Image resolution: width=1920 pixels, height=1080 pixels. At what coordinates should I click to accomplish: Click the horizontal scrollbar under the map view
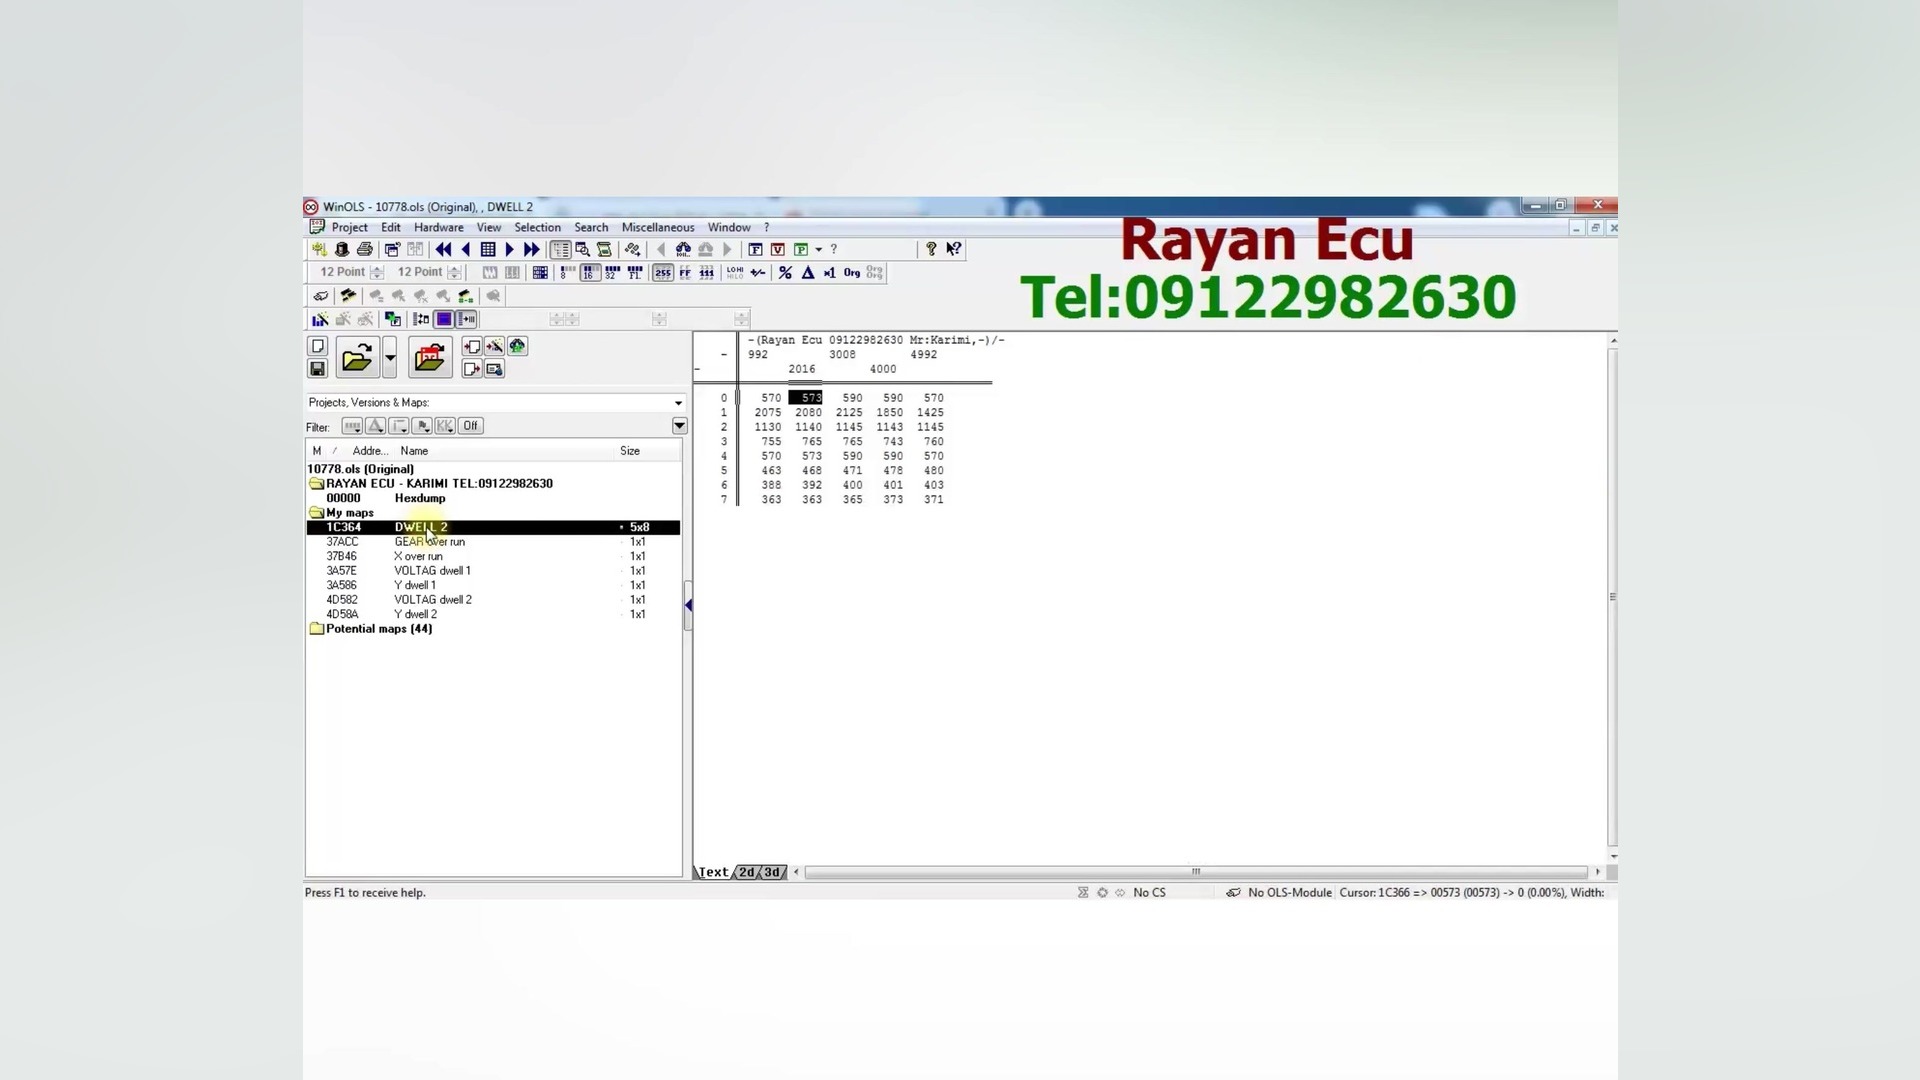[1196, 872]
